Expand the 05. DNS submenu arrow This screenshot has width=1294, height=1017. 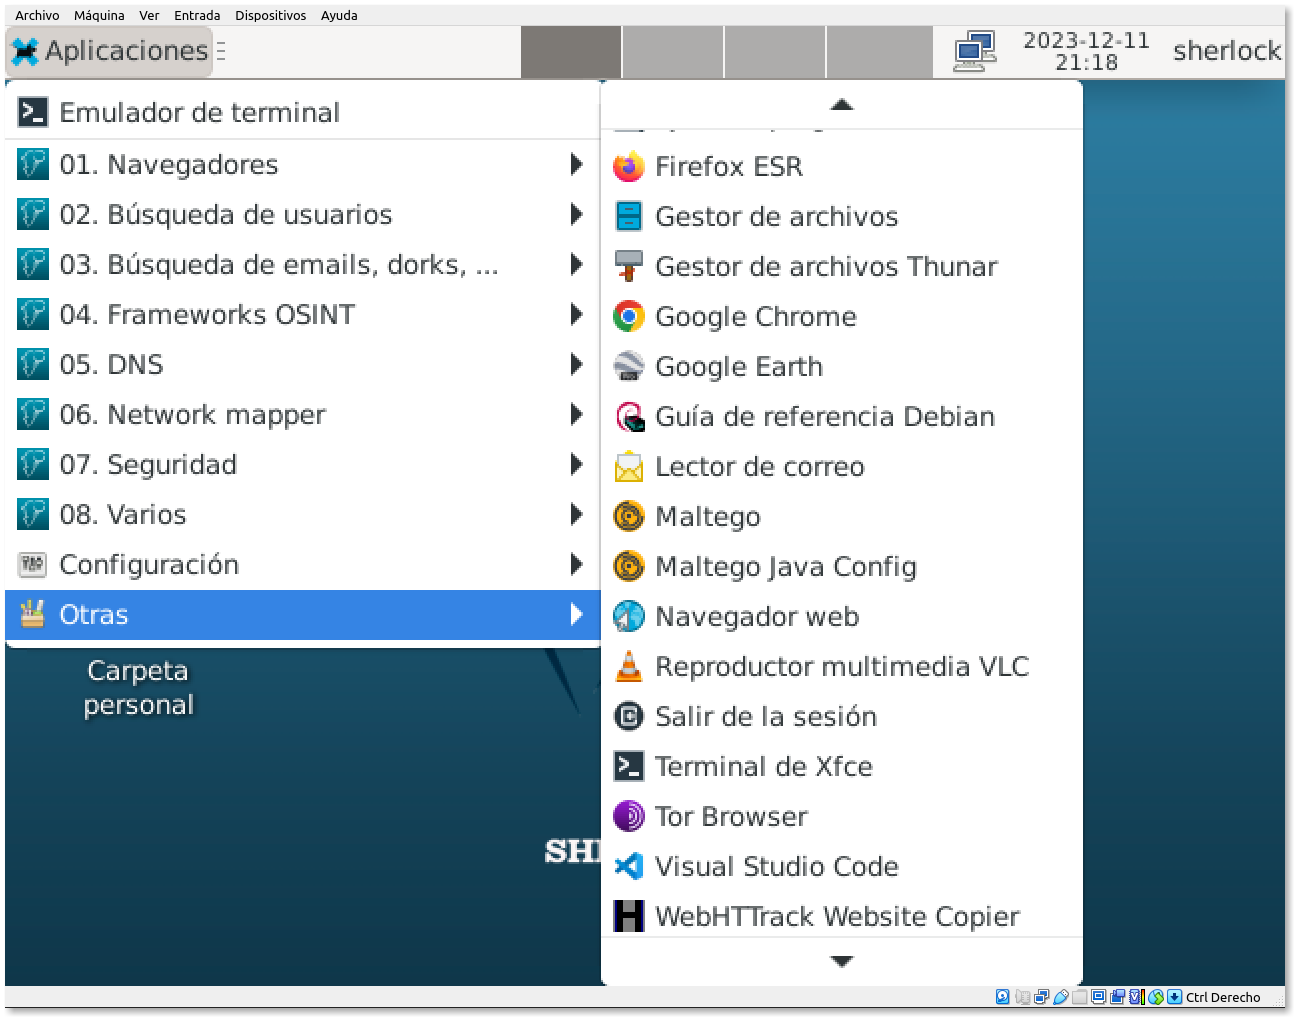(576, 364)
